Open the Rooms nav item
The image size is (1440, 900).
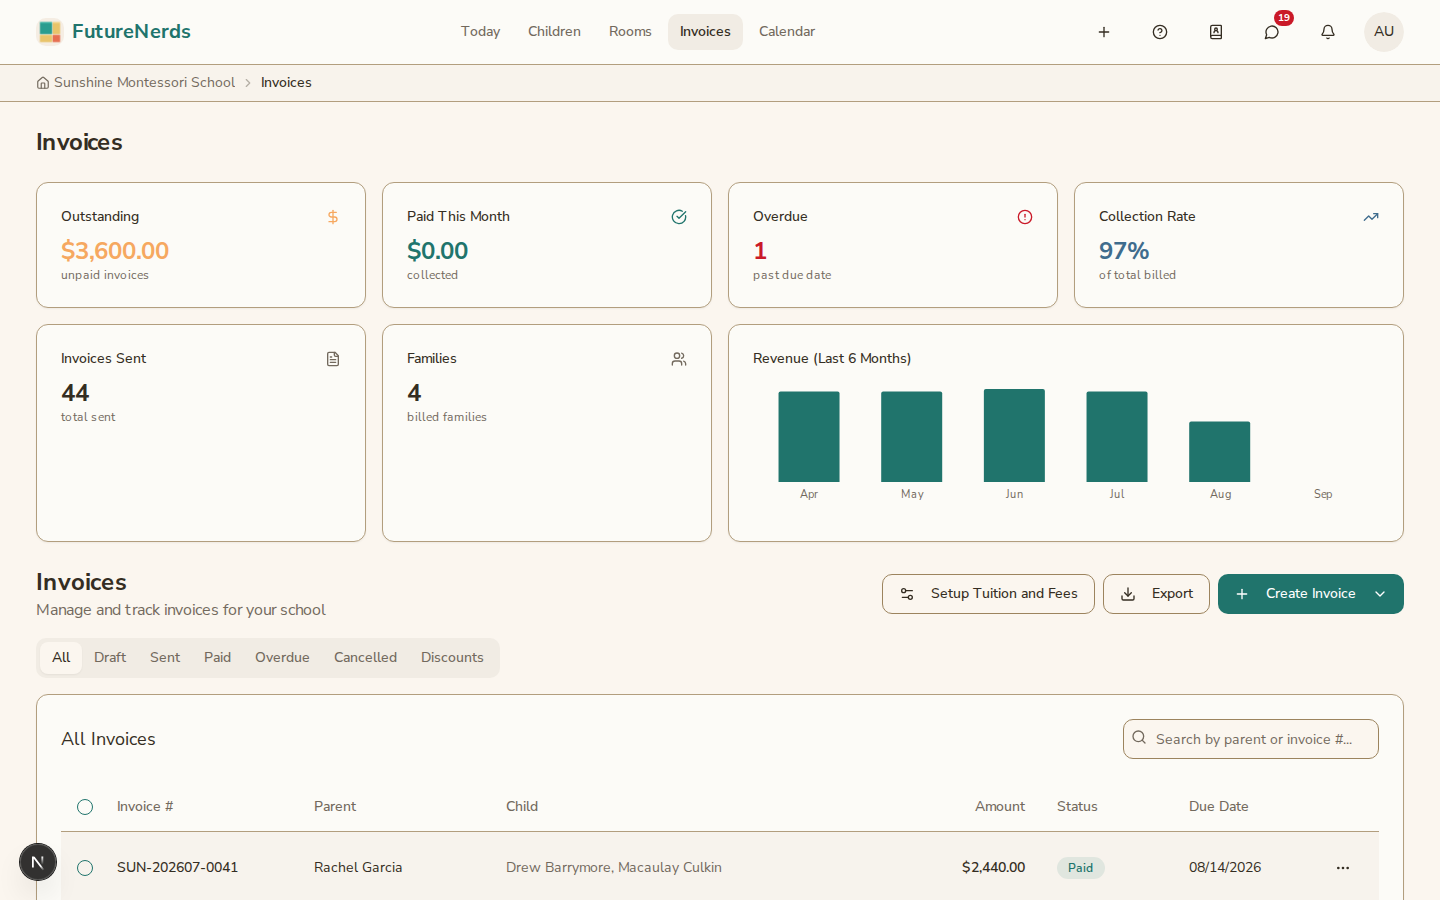tap(630, 32)
